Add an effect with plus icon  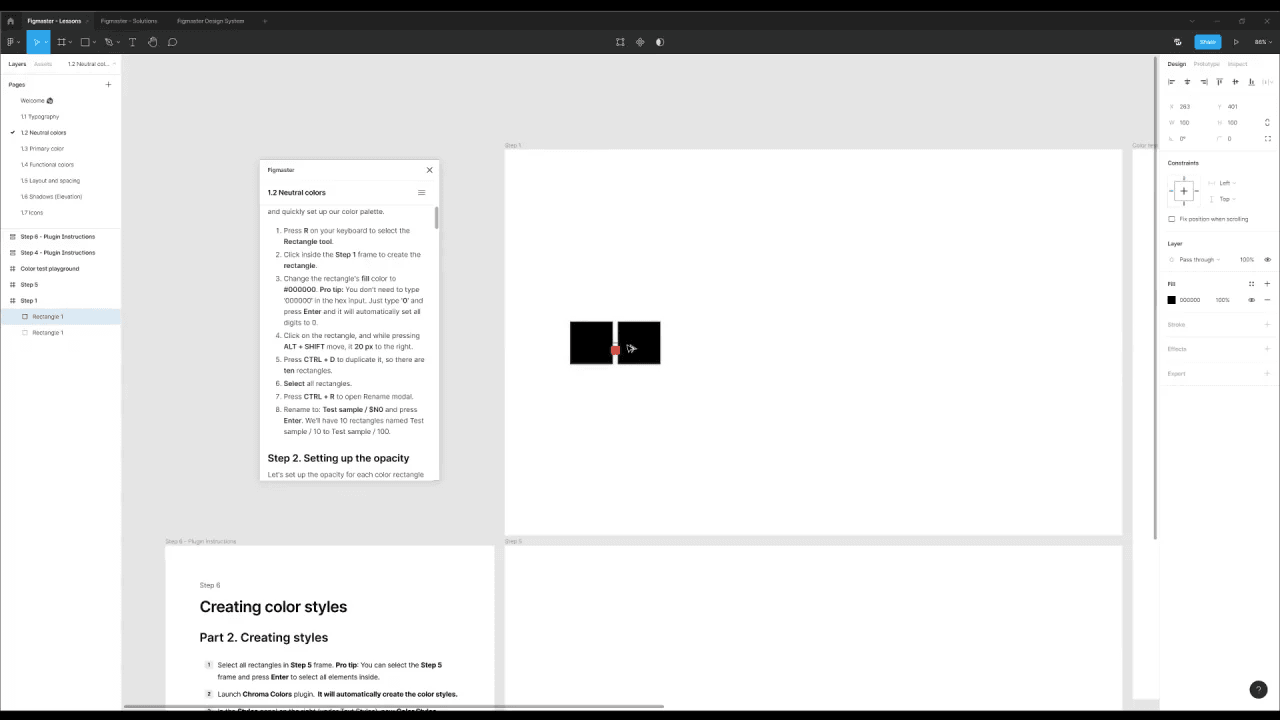coord(1267,349)
